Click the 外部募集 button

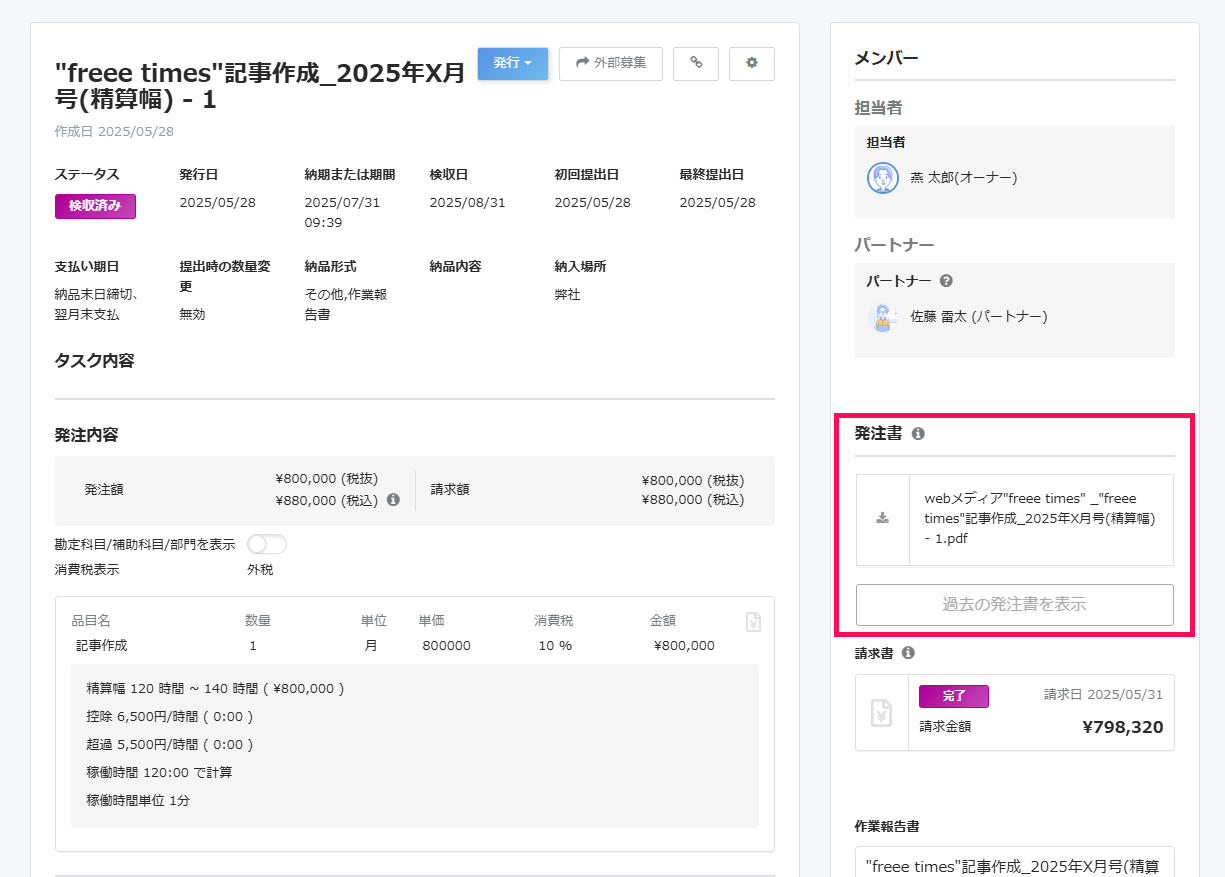tap(610, 63)
